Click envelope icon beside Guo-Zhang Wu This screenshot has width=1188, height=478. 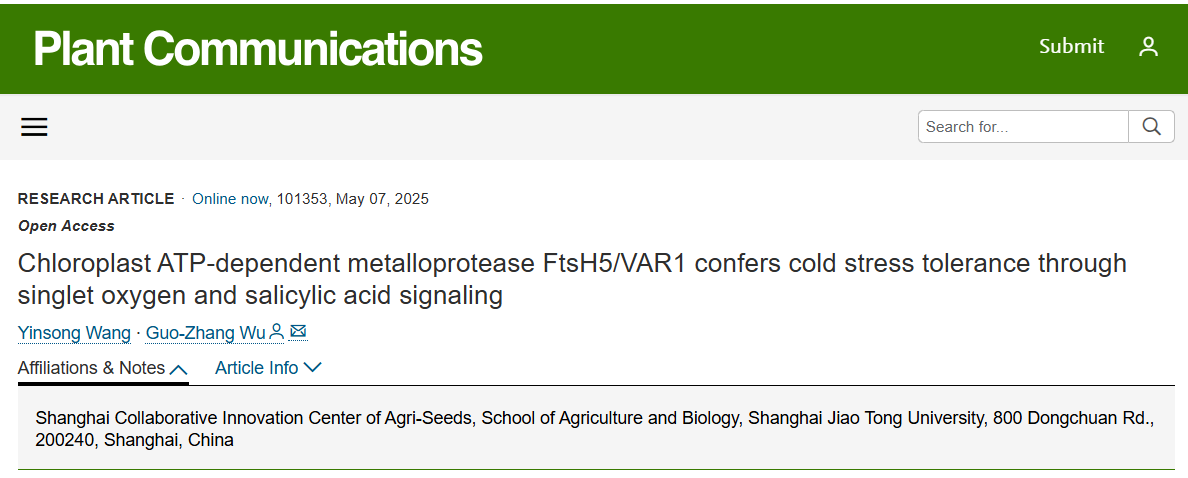299,332
